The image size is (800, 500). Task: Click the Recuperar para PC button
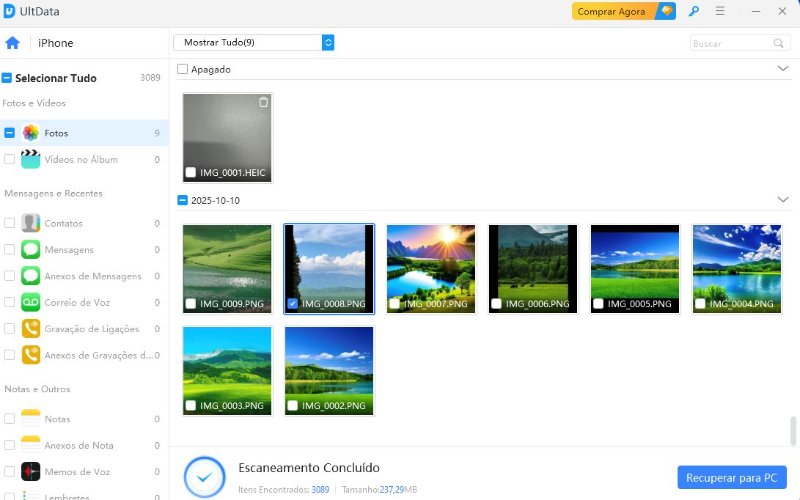point(731,477)
